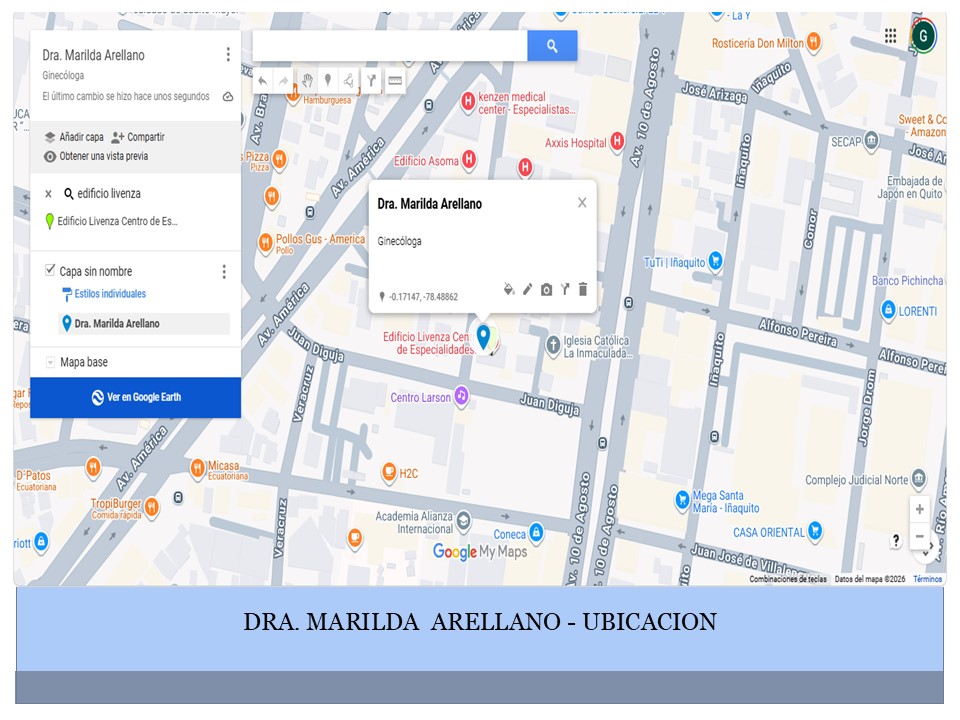
Task: Click Compartir
Action: pos(138,137)
